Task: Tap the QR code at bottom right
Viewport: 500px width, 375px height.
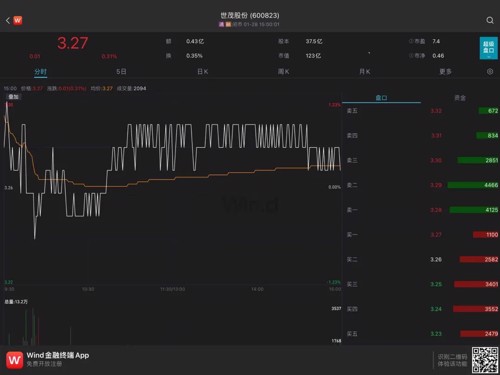Action: click(x=485, y=360)
